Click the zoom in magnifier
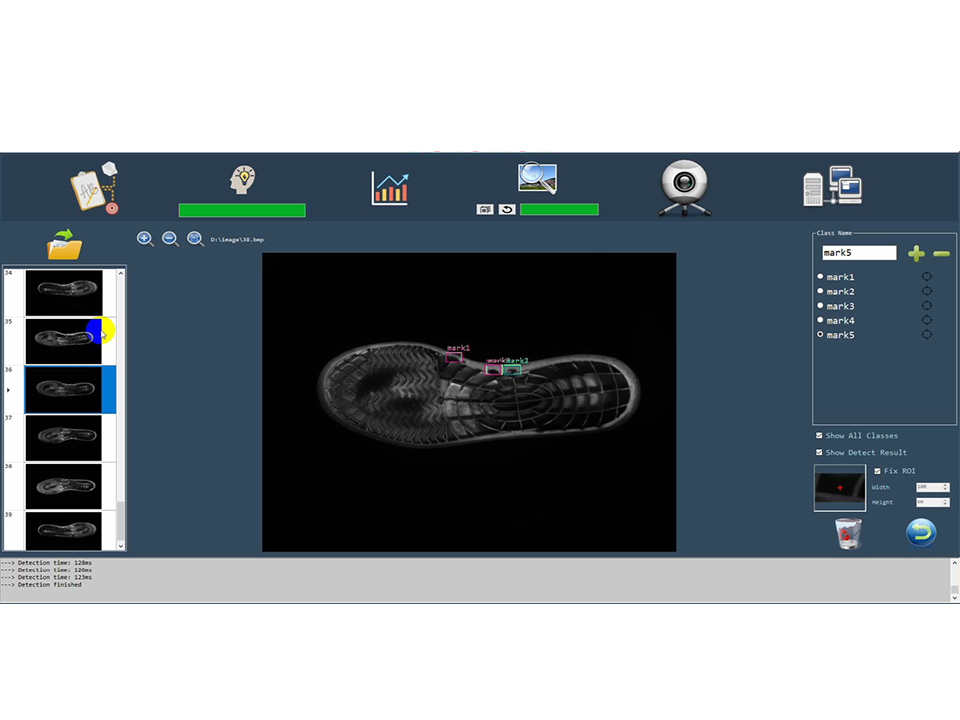960x720 pixels. (x=145, y=239)
